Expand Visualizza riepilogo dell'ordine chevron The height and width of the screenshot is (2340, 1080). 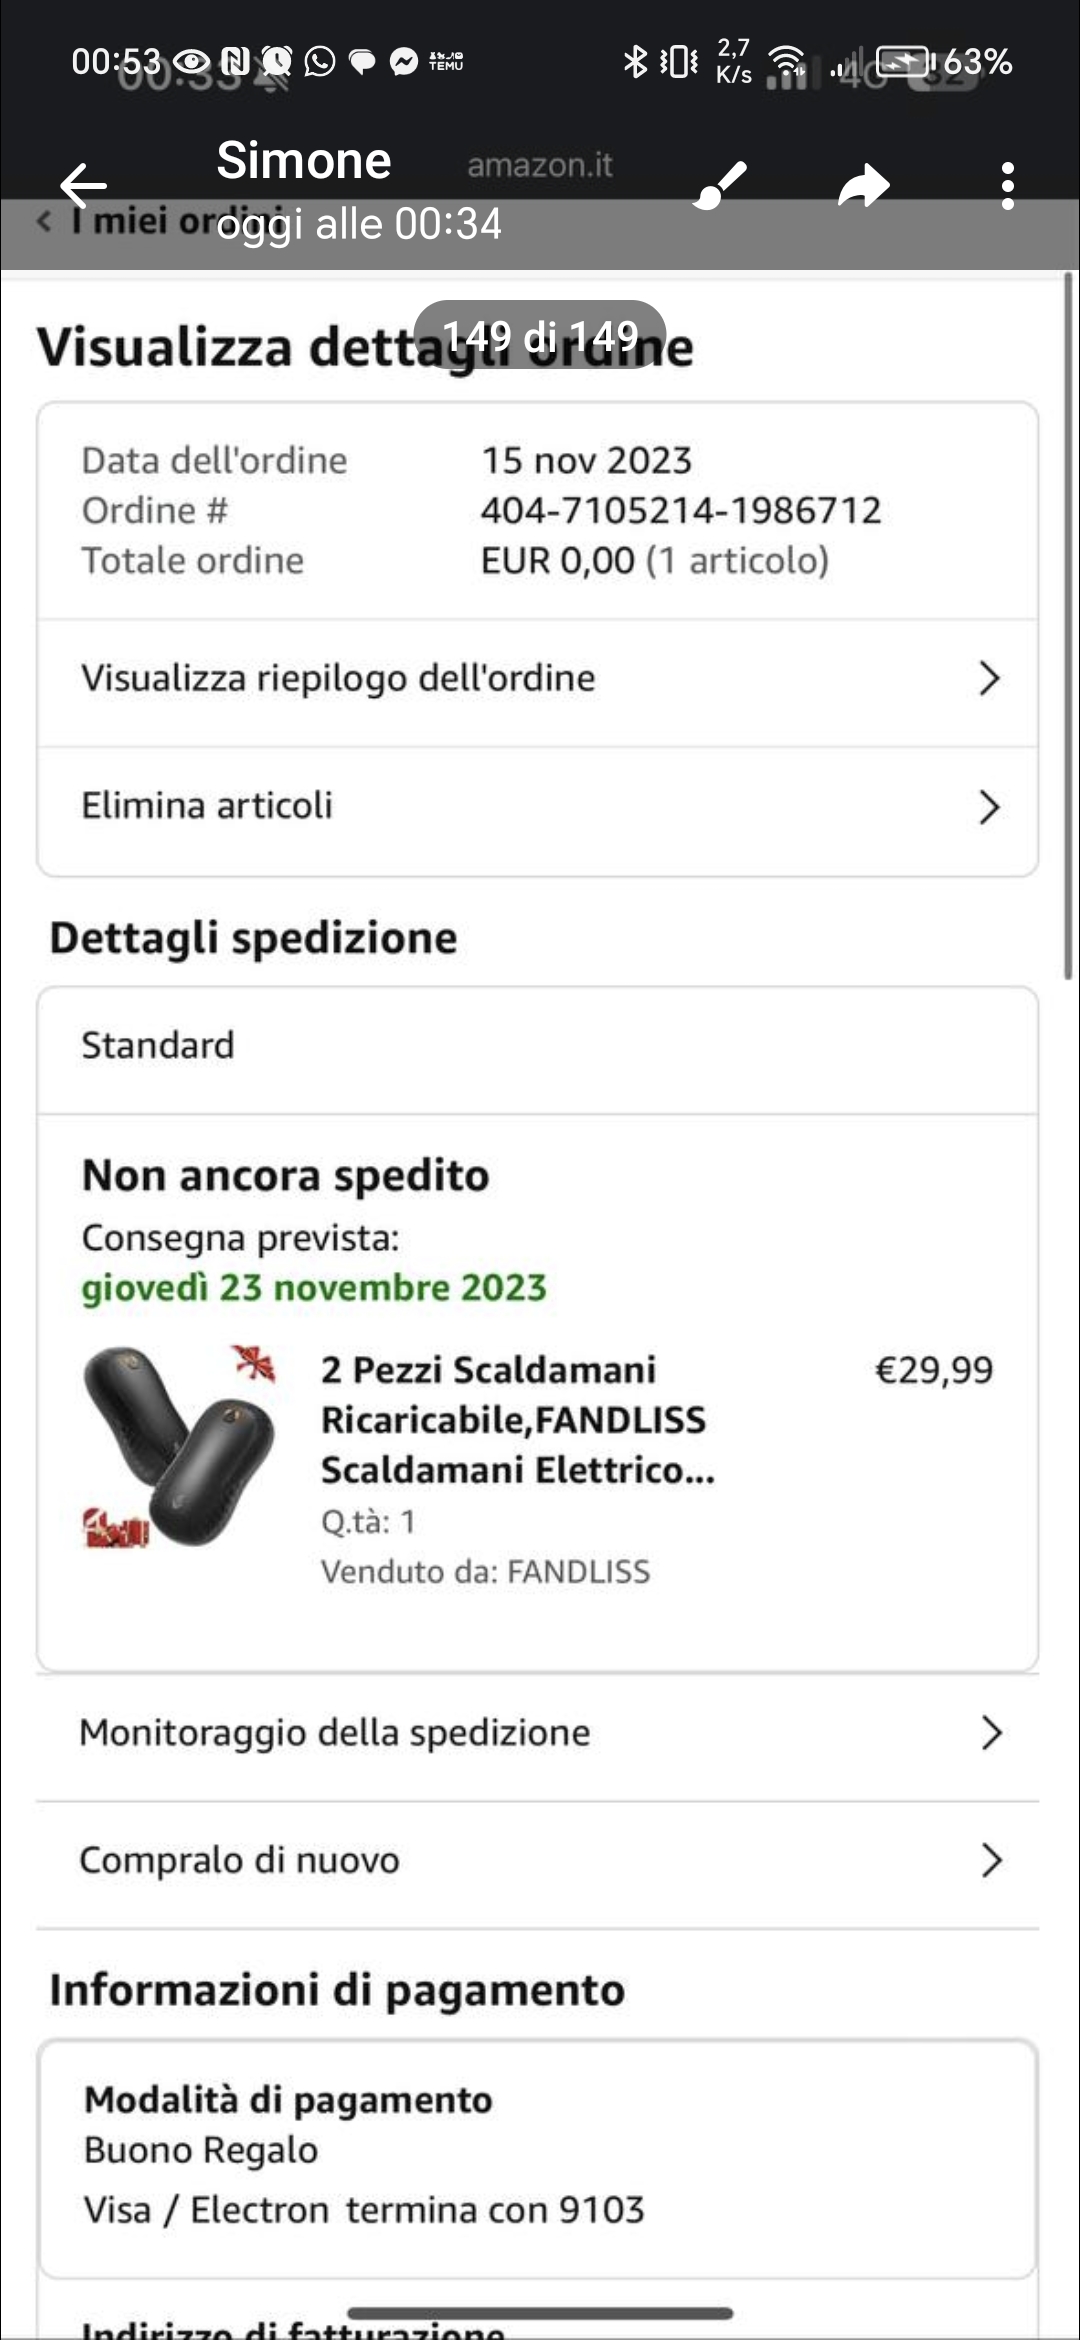point(988,678)
